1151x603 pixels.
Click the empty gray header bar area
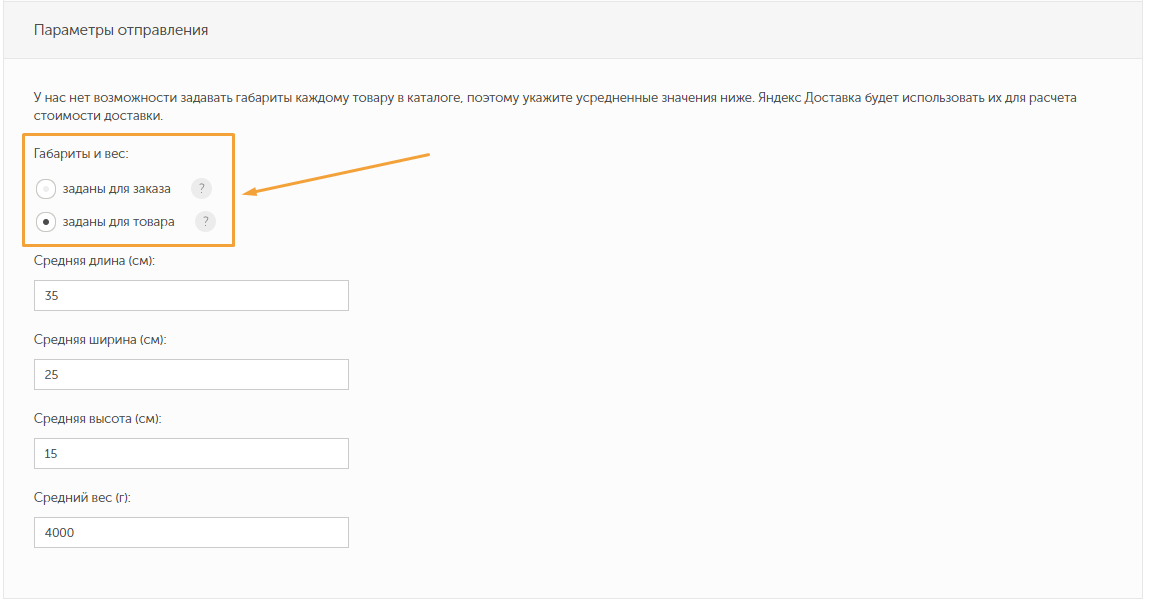coord(700,30)
